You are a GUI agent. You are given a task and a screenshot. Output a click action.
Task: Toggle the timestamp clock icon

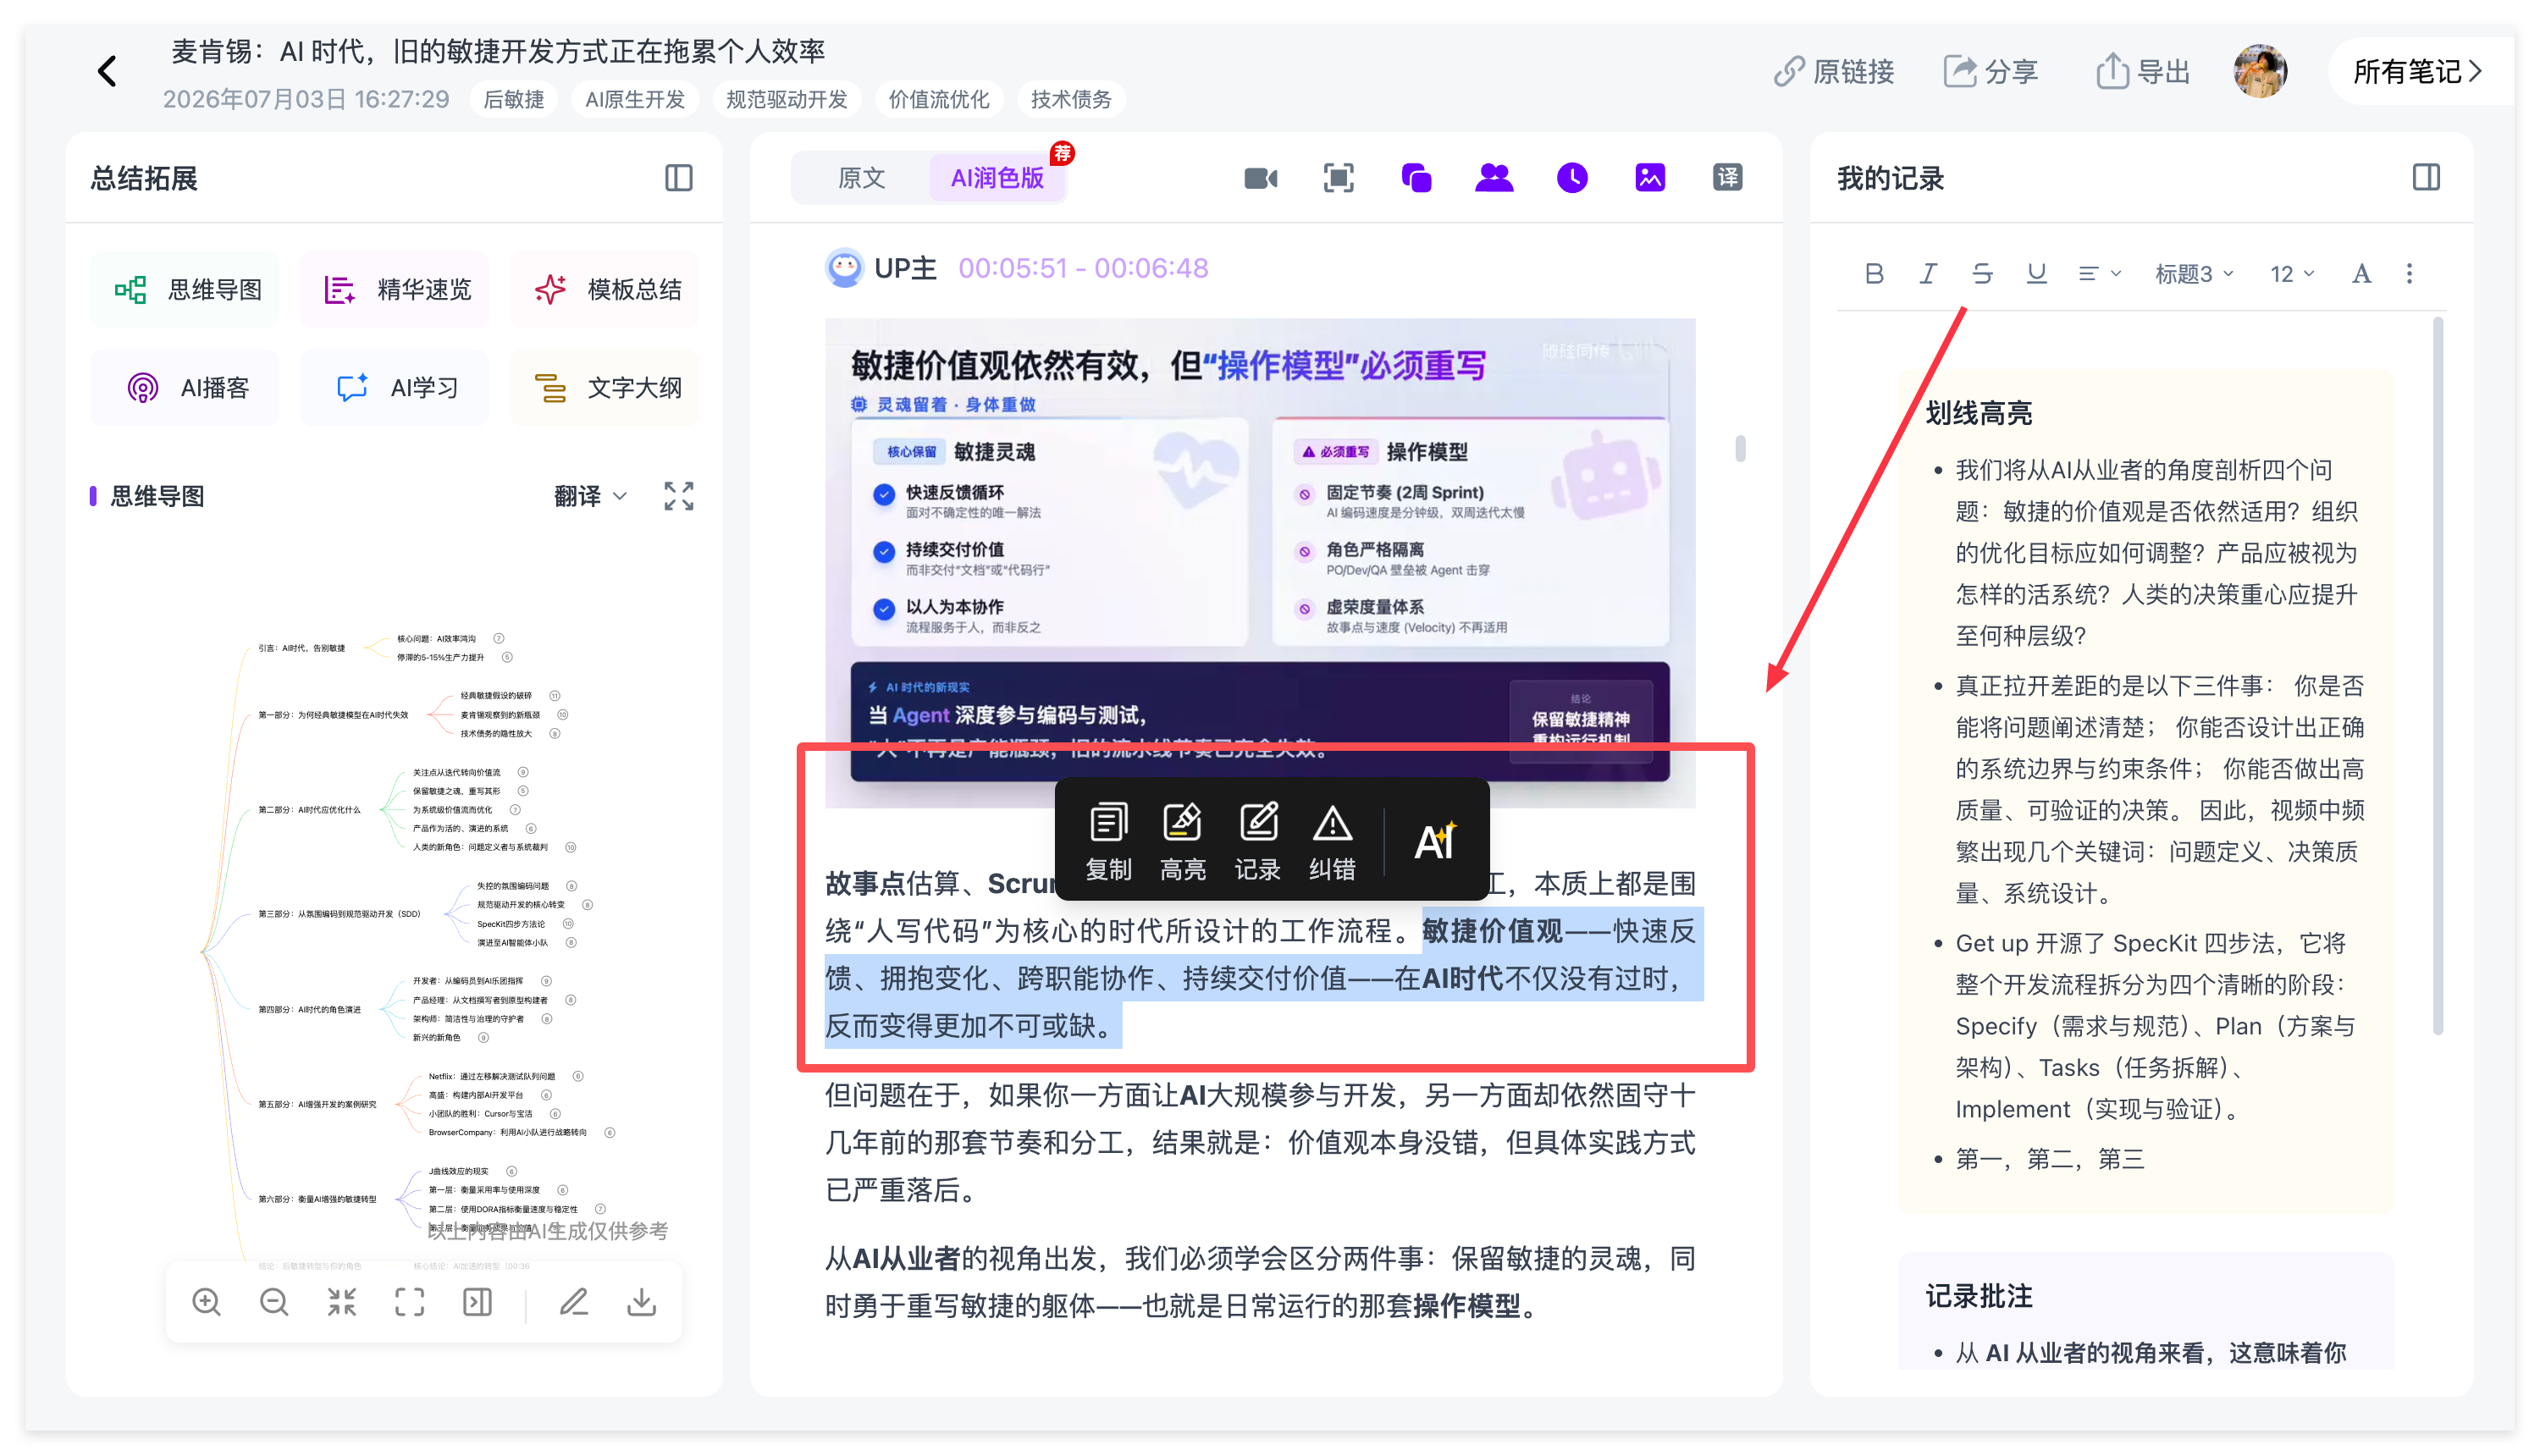pyautogui.click(x=1572, y=178)
